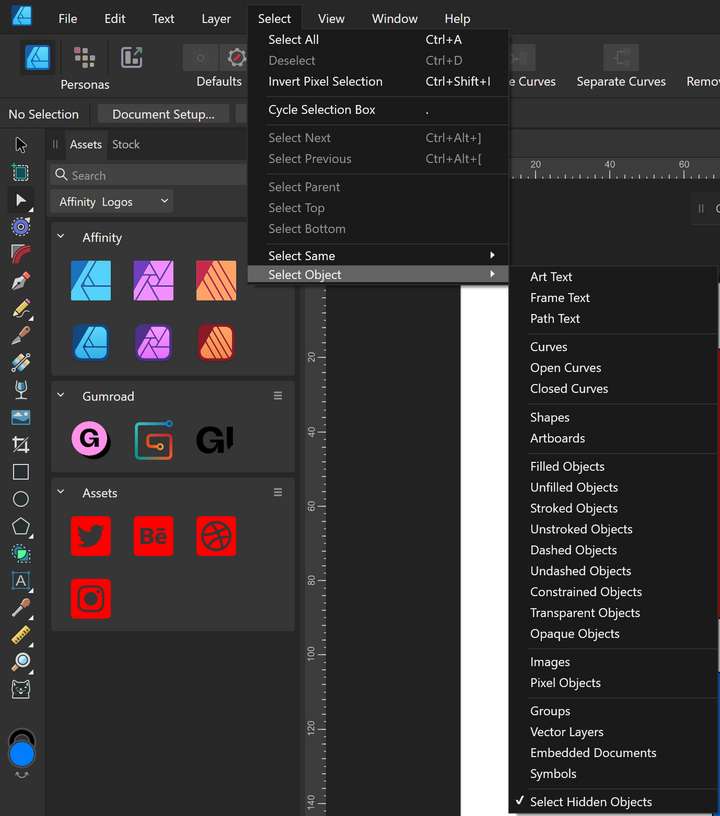Select the Color Picker eyedropper tool

pos(21,608)
